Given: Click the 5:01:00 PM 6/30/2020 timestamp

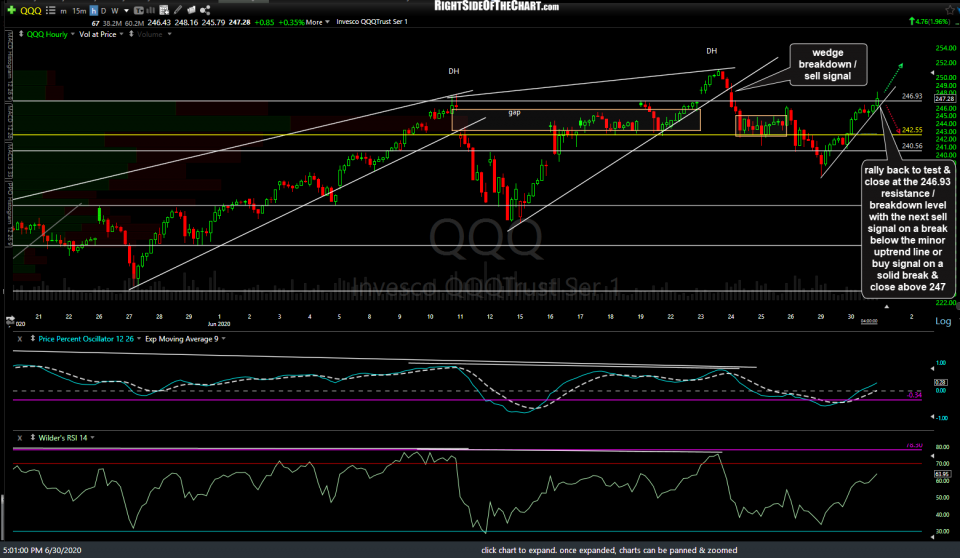Looking at the screenshot, I should click(42, 550).
